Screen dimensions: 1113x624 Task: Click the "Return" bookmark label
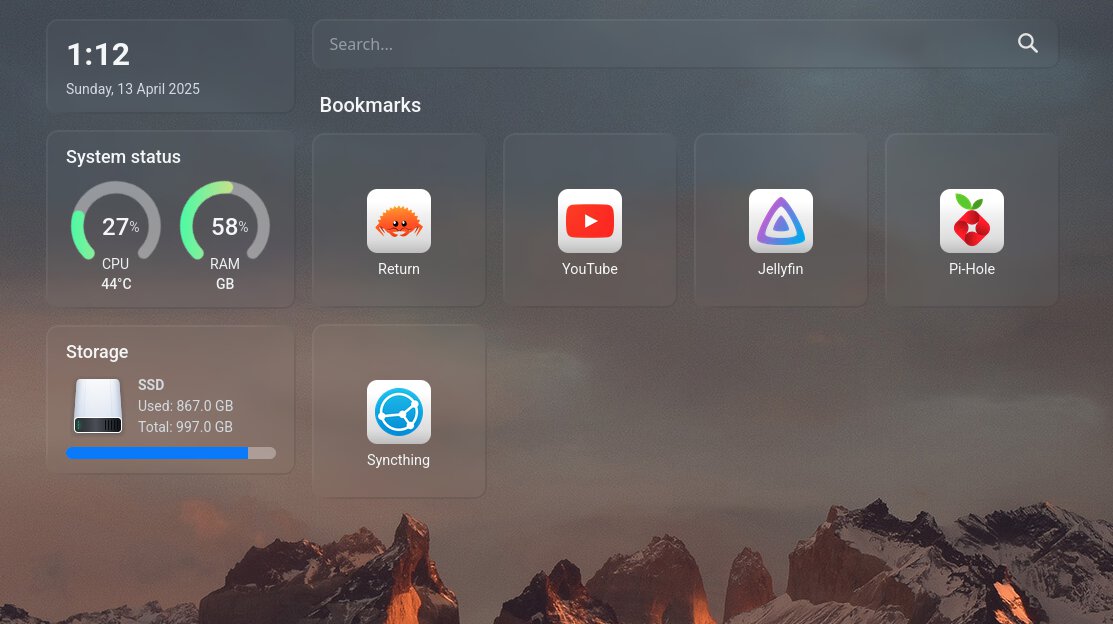coord(398,269)
